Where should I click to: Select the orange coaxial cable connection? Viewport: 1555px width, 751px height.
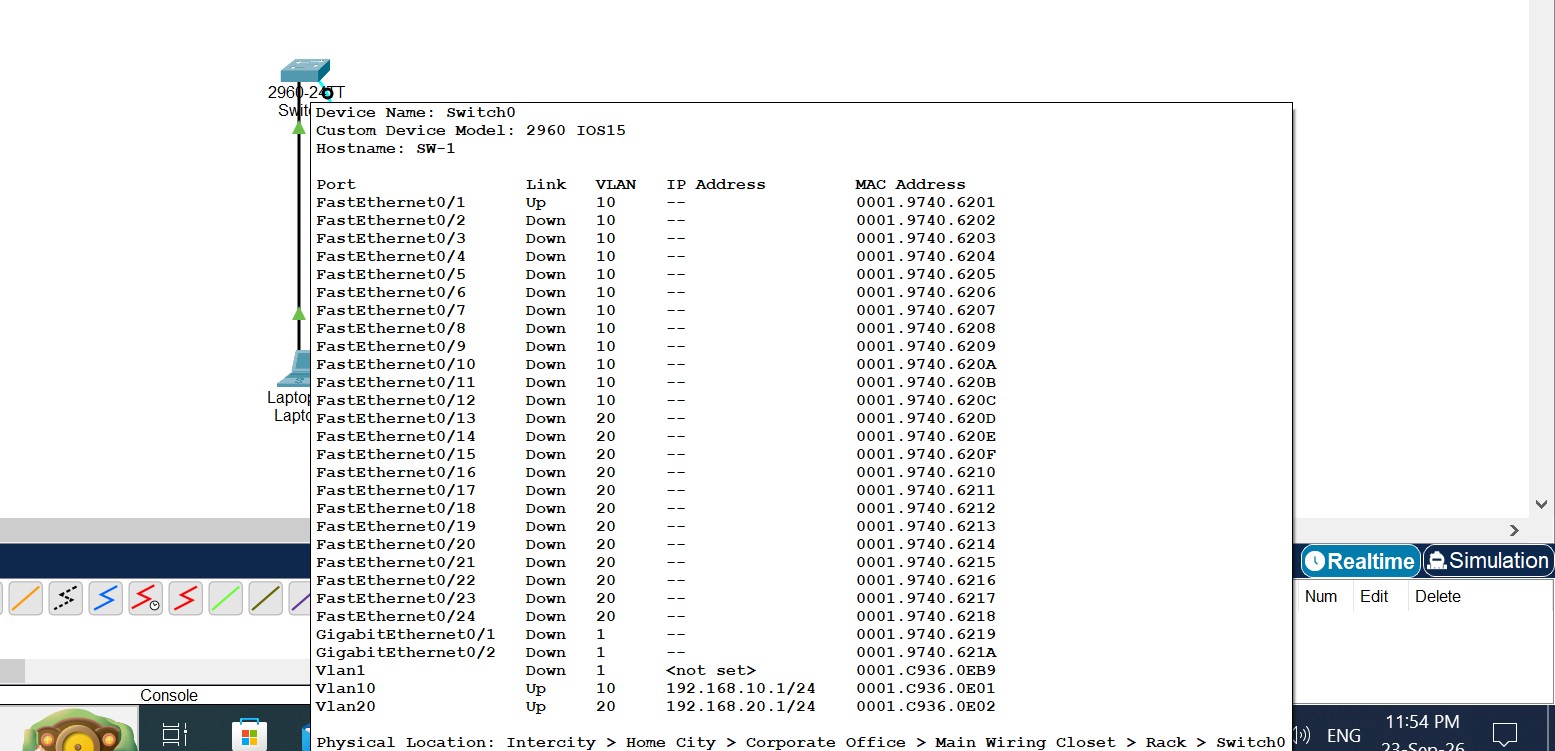pyautogui.click(x=24, y=598)
